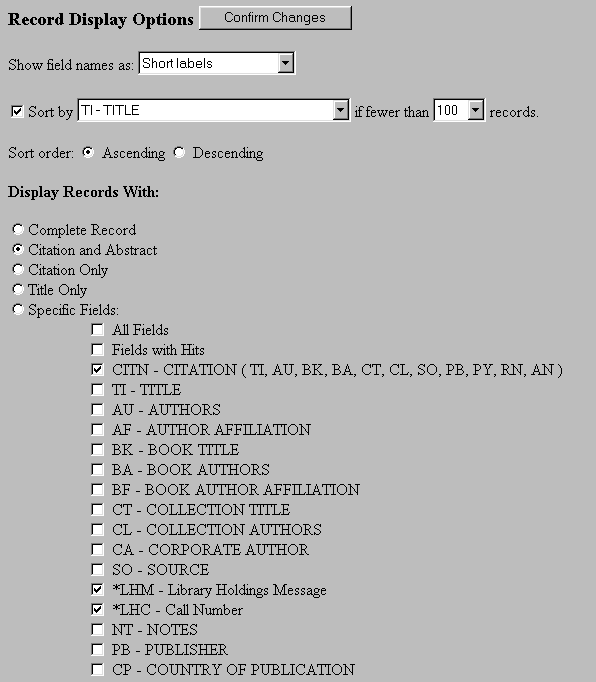This screenshot has height=682, width=596.
Task: Tick the BK - BOOK TITLE checkbox
Action: (x=97, y=449)
